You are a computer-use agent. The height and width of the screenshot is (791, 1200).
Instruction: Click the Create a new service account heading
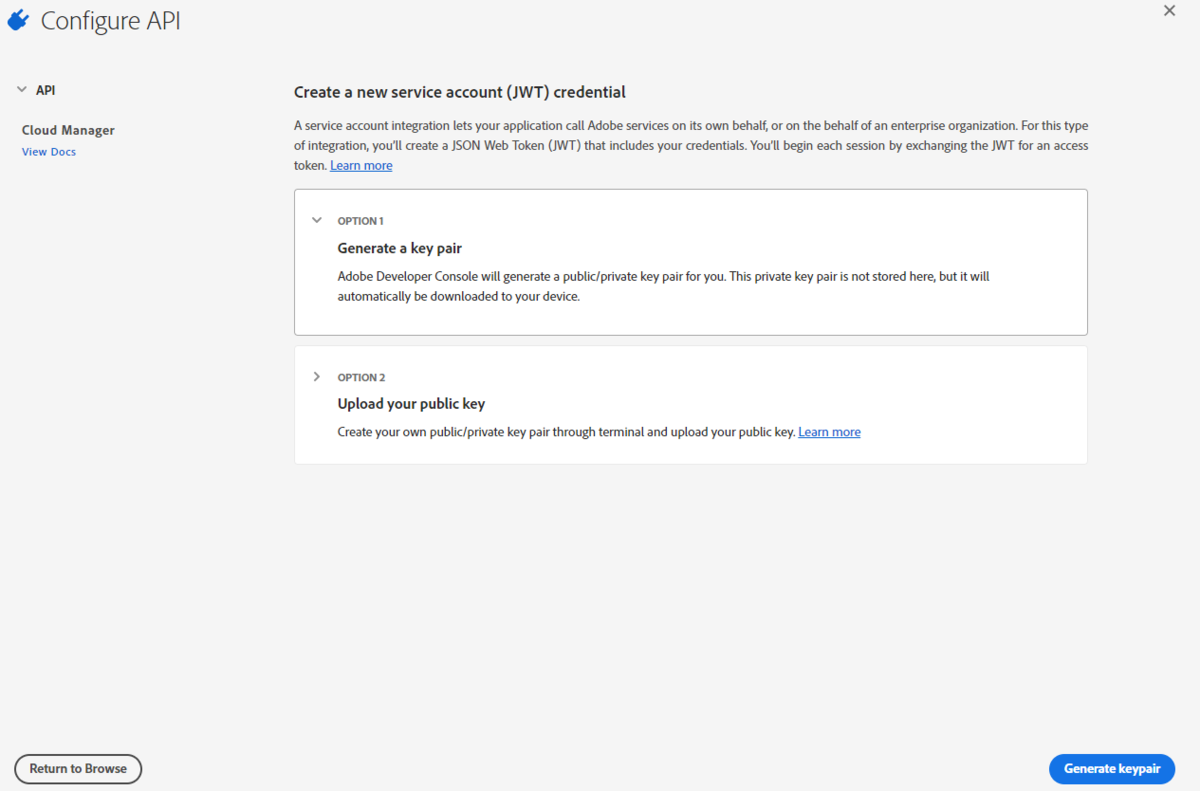click(460, 92)
